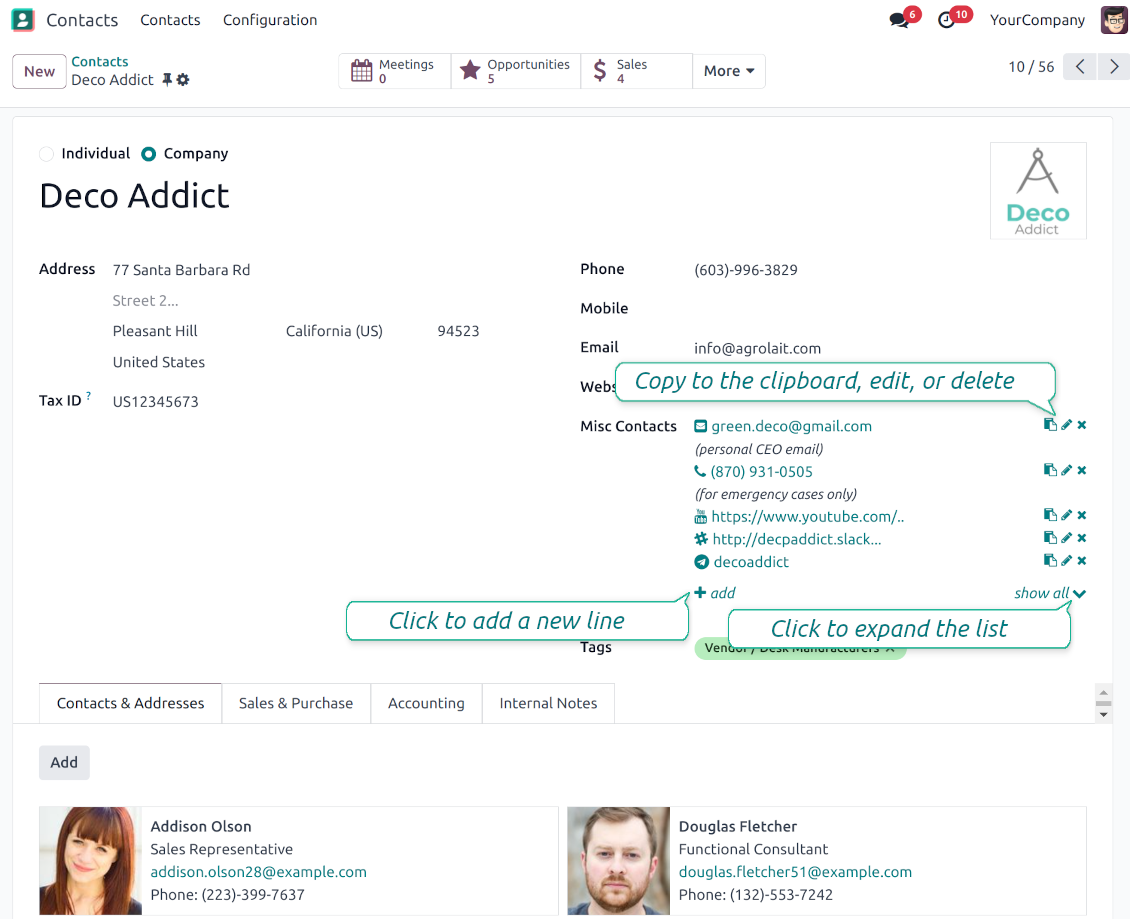The height and width of the screenshot is (919, 1130).
Task: Edit the YouTube misc contact line
Action: pos(1067,515)
